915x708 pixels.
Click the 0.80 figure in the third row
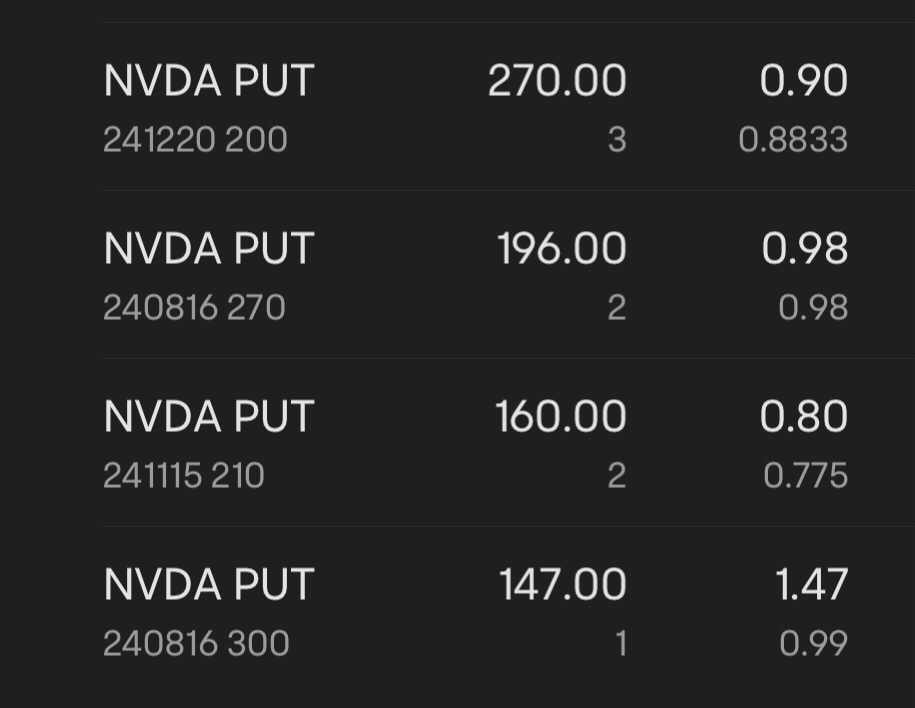click(805, 416)
